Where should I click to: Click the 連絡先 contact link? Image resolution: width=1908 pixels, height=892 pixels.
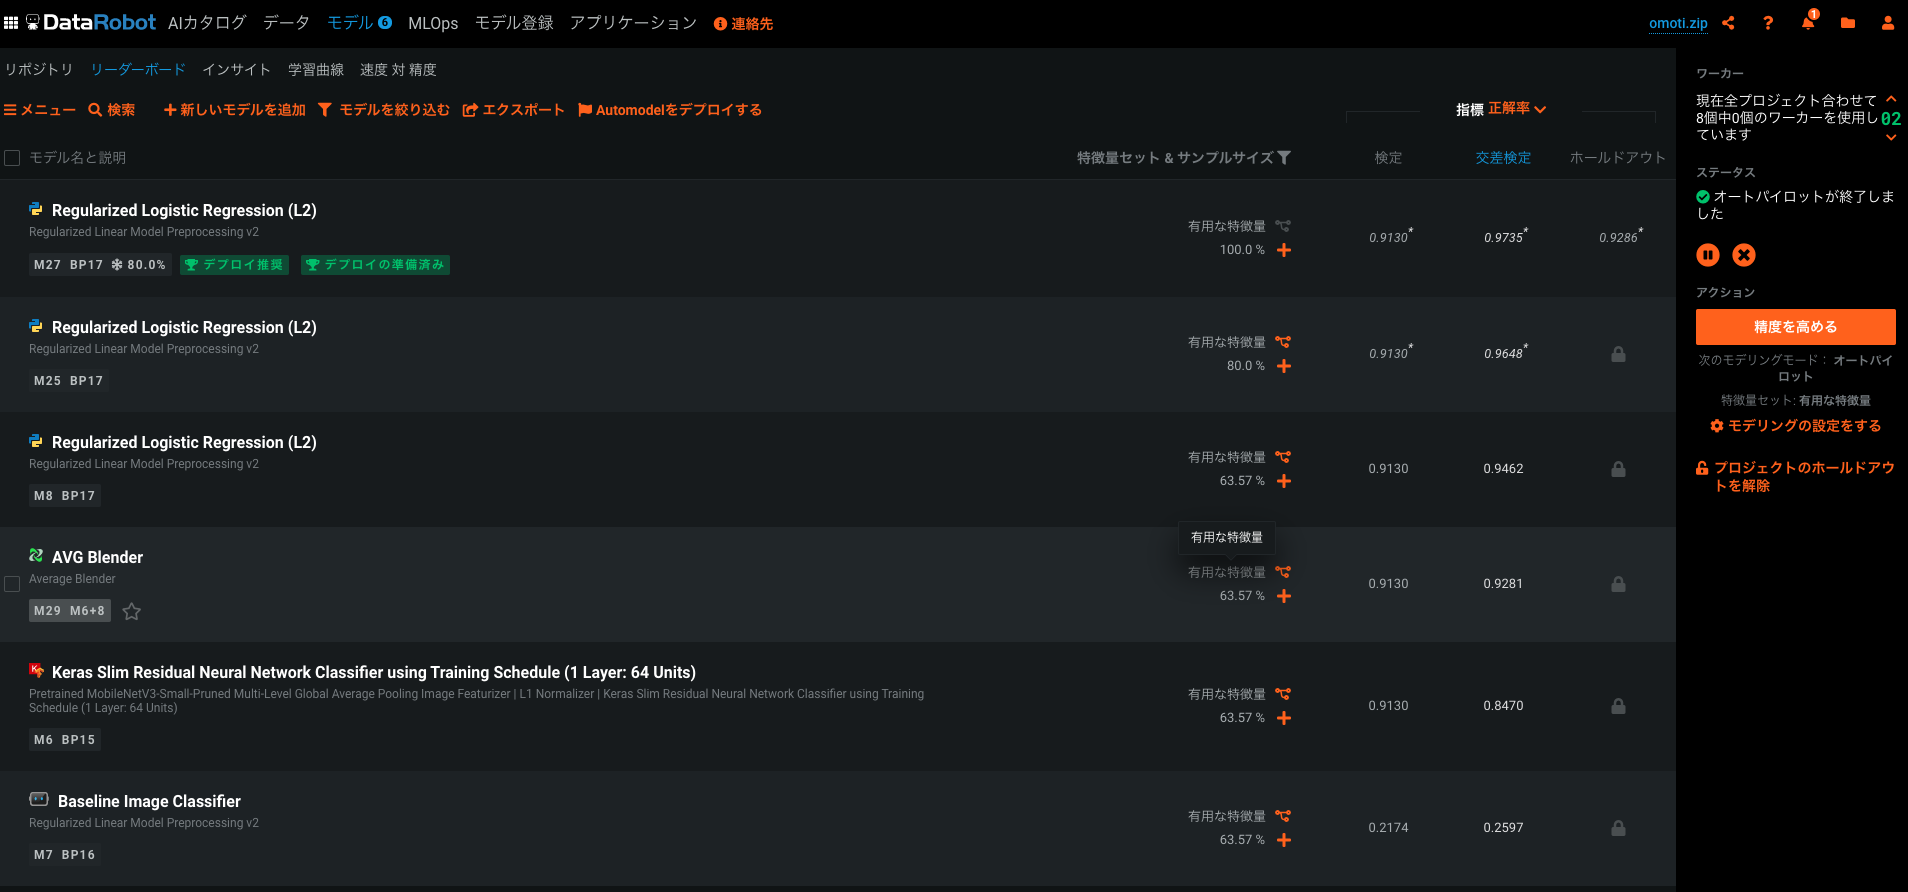click(x=743, y=24)
